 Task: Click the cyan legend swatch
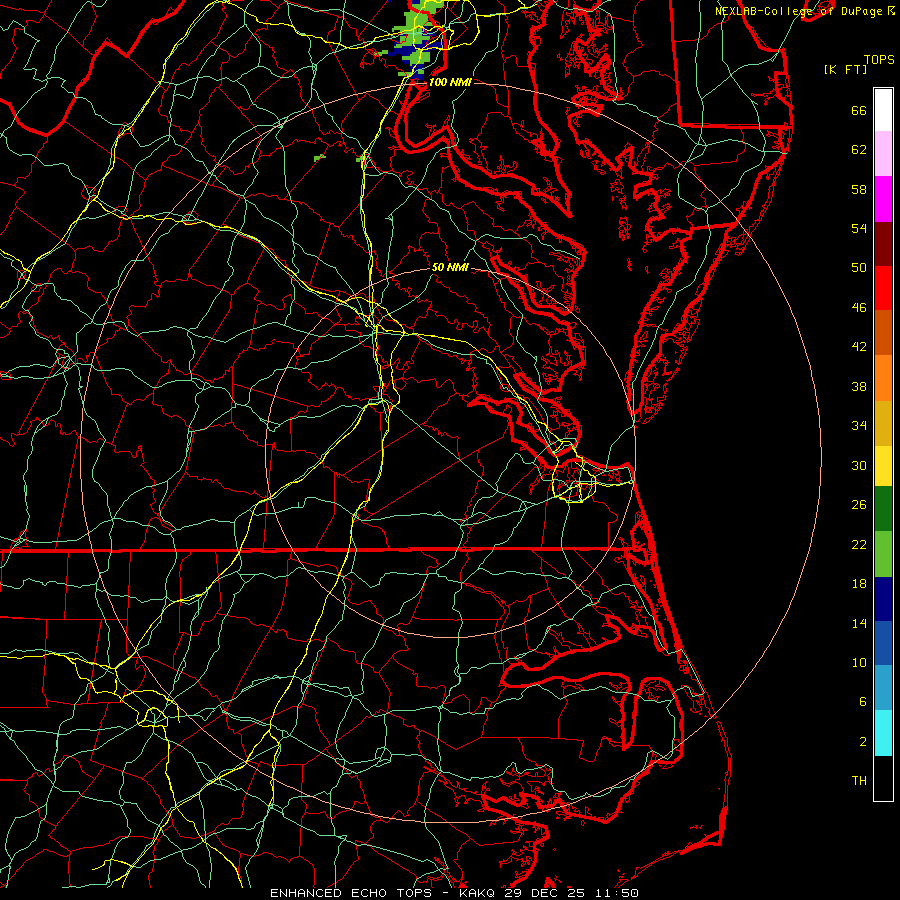(883, 733)
